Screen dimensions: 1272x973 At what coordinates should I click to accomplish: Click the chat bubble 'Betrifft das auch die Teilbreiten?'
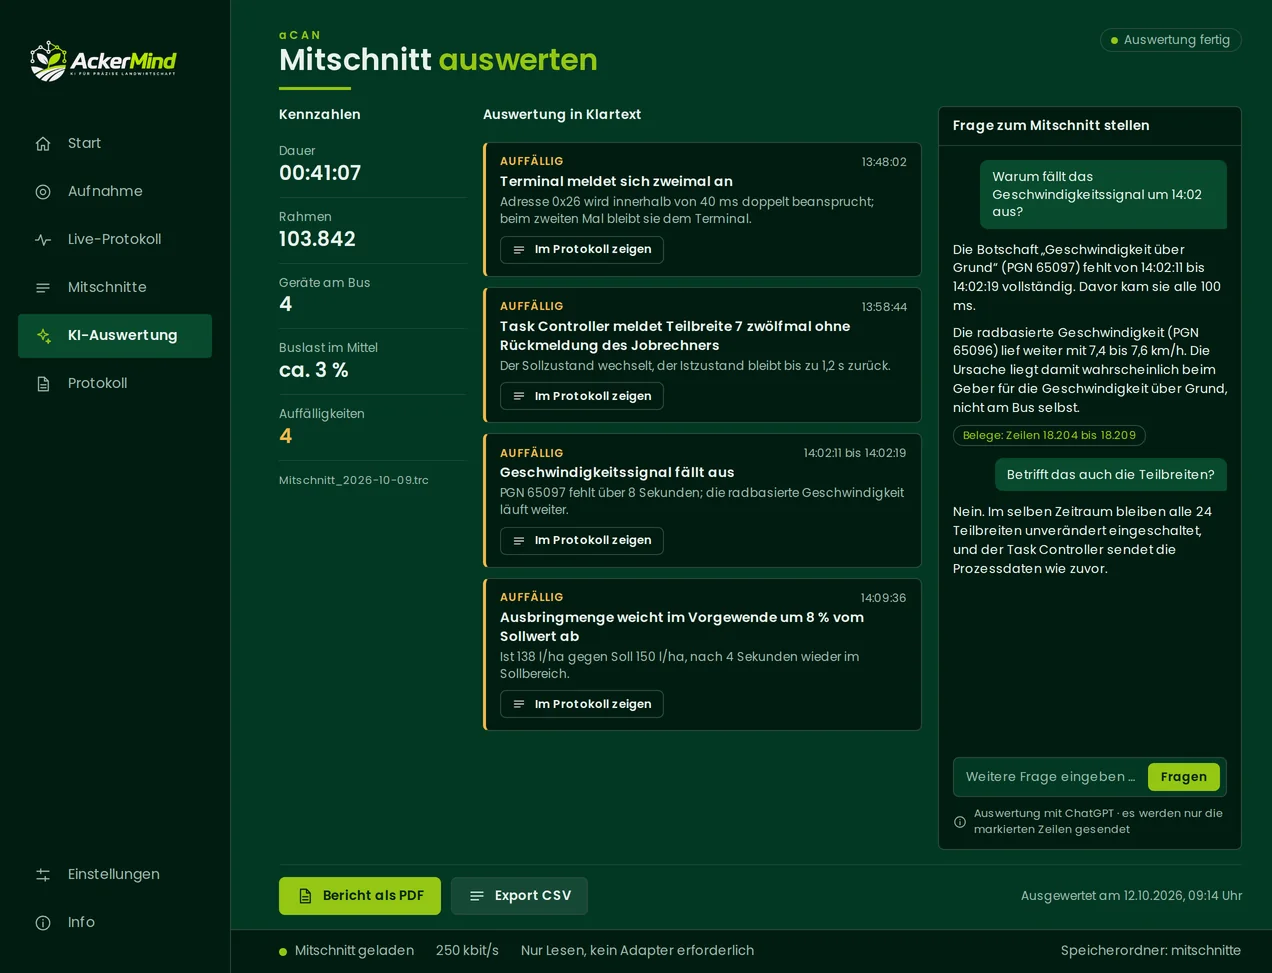[1111, 475]
